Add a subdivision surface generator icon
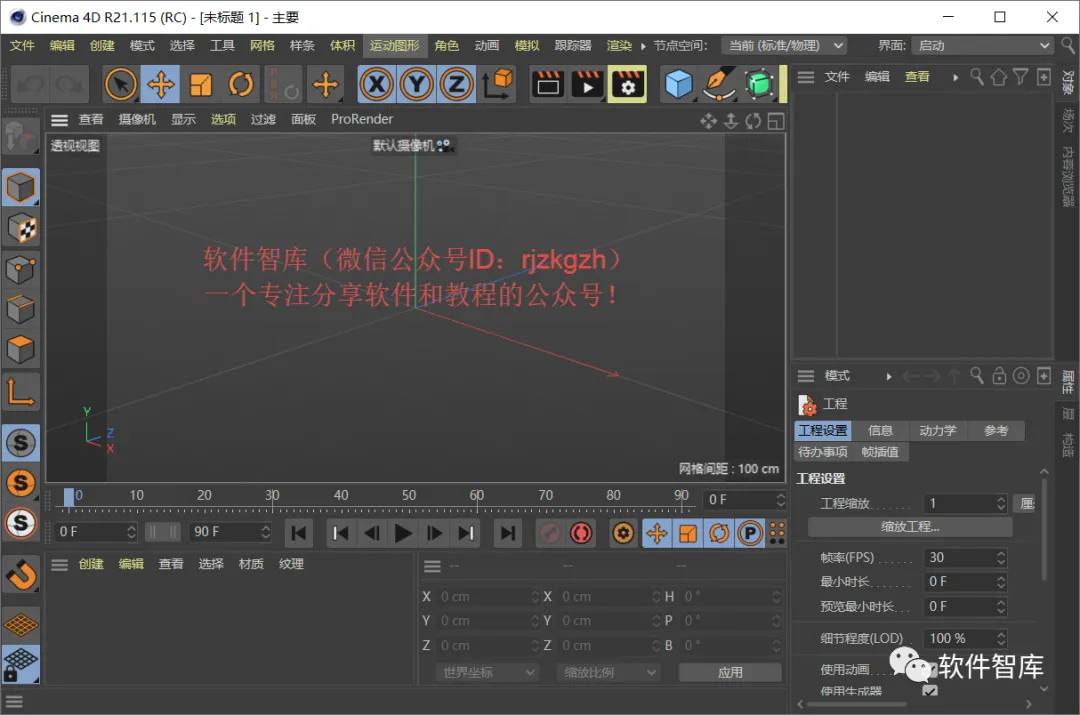The width and height of the screenshot is (1080, 715). (759, 85)
